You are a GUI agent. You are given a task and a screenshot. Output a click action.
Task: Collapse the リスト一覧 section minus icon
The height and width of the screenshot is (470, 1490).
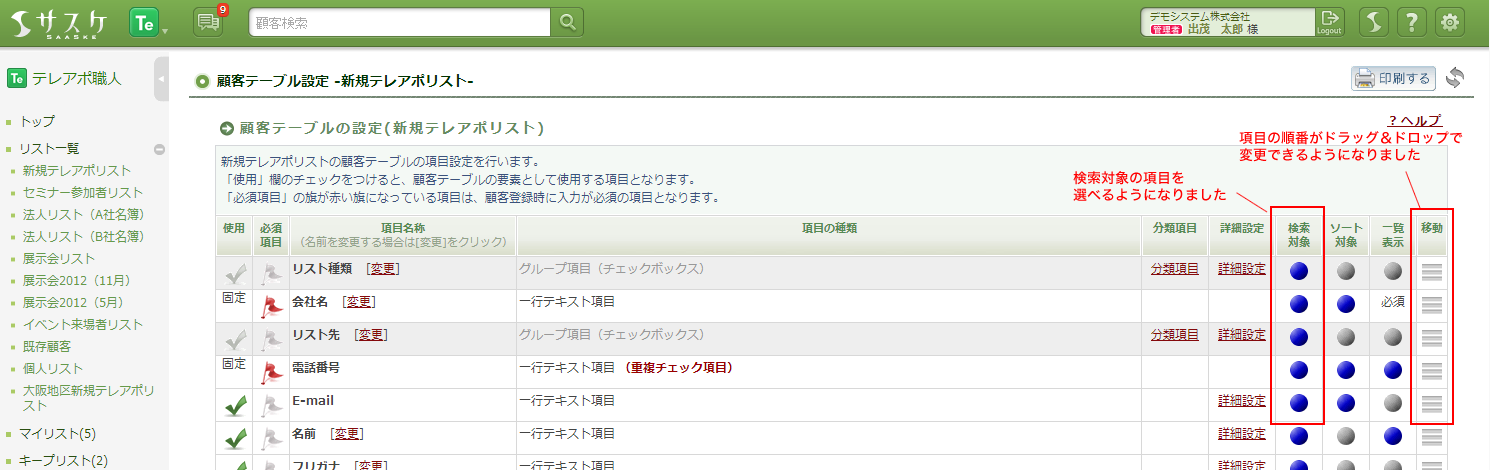tap(159, 149)
